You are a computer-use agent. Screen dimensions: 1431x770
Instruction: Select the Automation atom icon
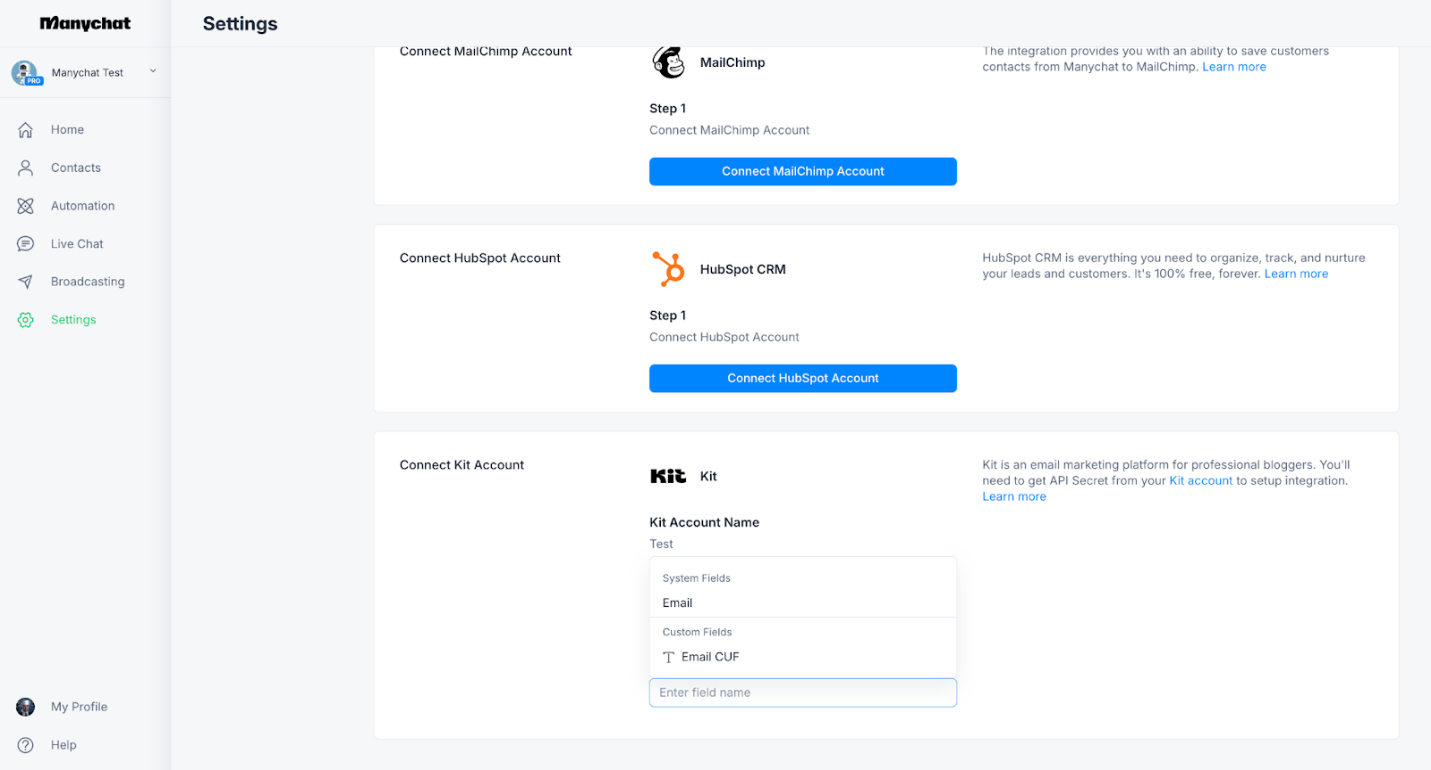26,206
